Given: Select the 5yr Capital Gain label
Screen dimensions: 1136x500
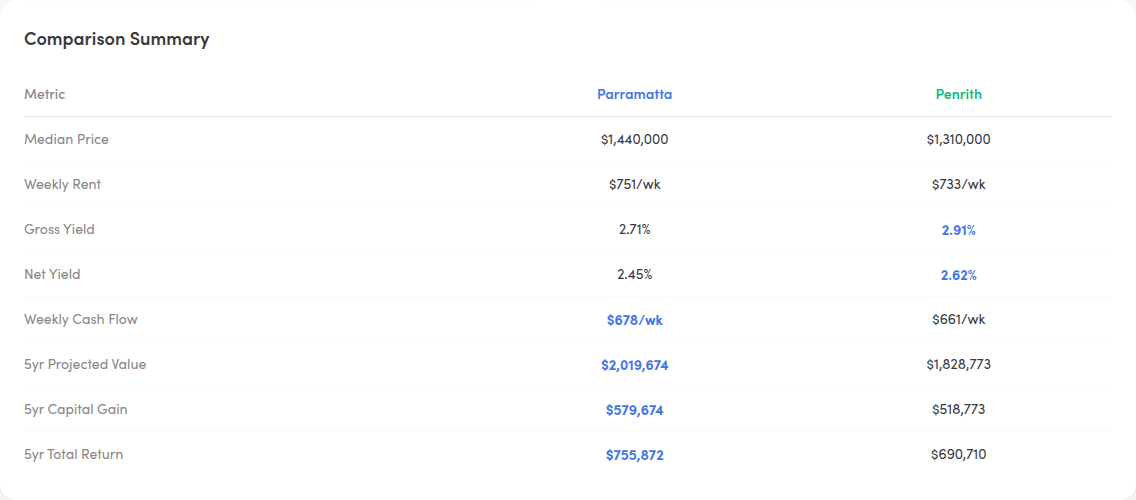Looking at the screenshot, I should pos(75,409).
